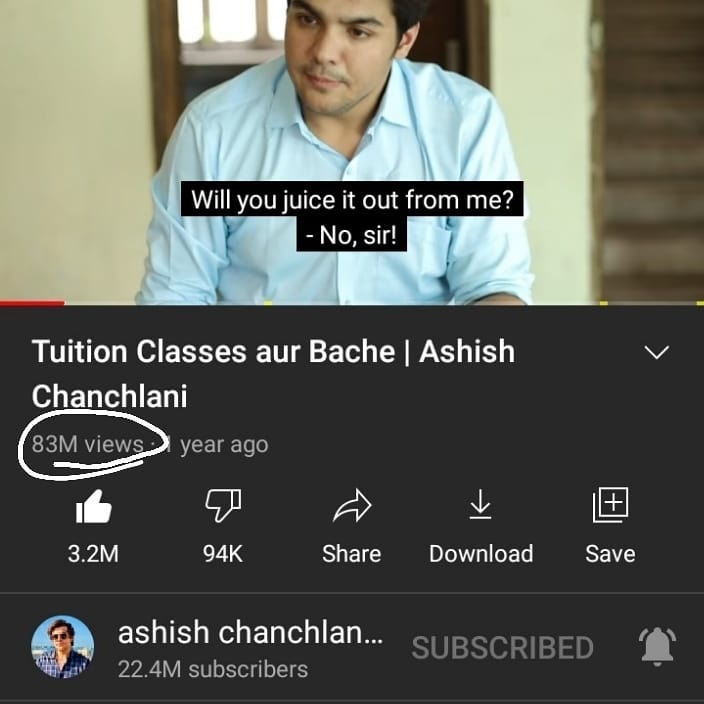Image resolution: width=704 pixels, height=704 pixels.
Task: Click the Download label
Action: (x=481, y=554)
